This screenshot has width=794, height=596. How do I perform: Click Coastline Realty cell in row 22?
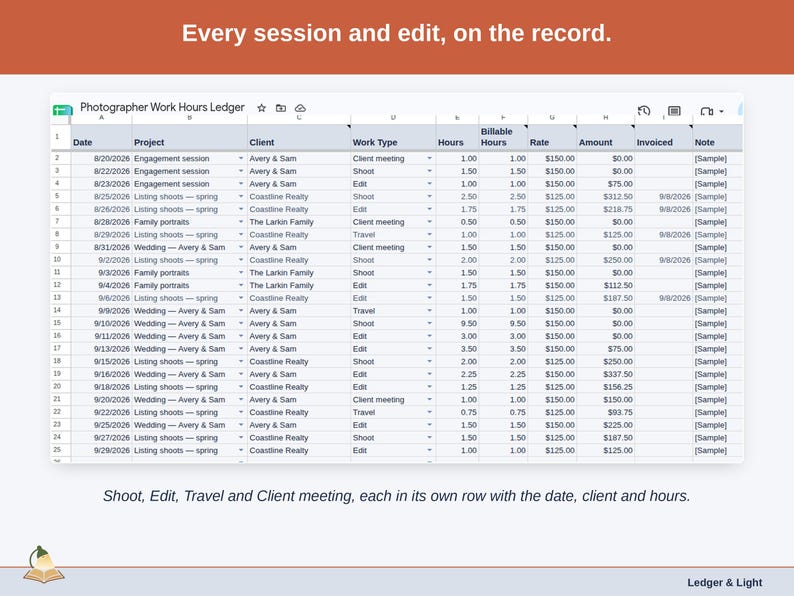tap(299, 412)
